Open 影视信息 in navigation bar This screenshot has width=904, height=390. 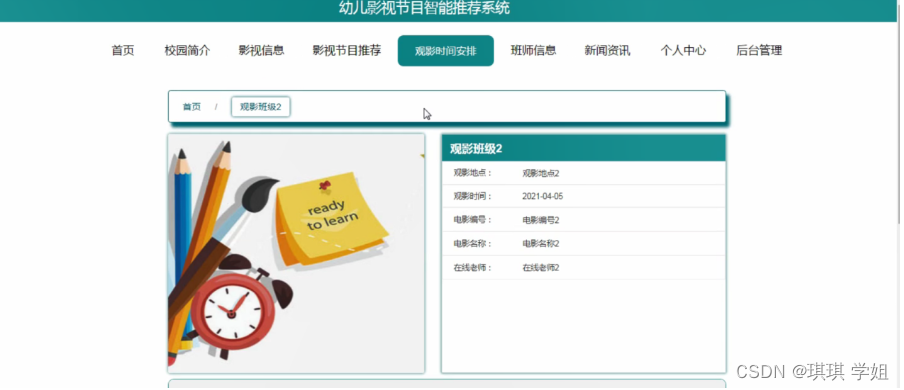tap(261, 51)
